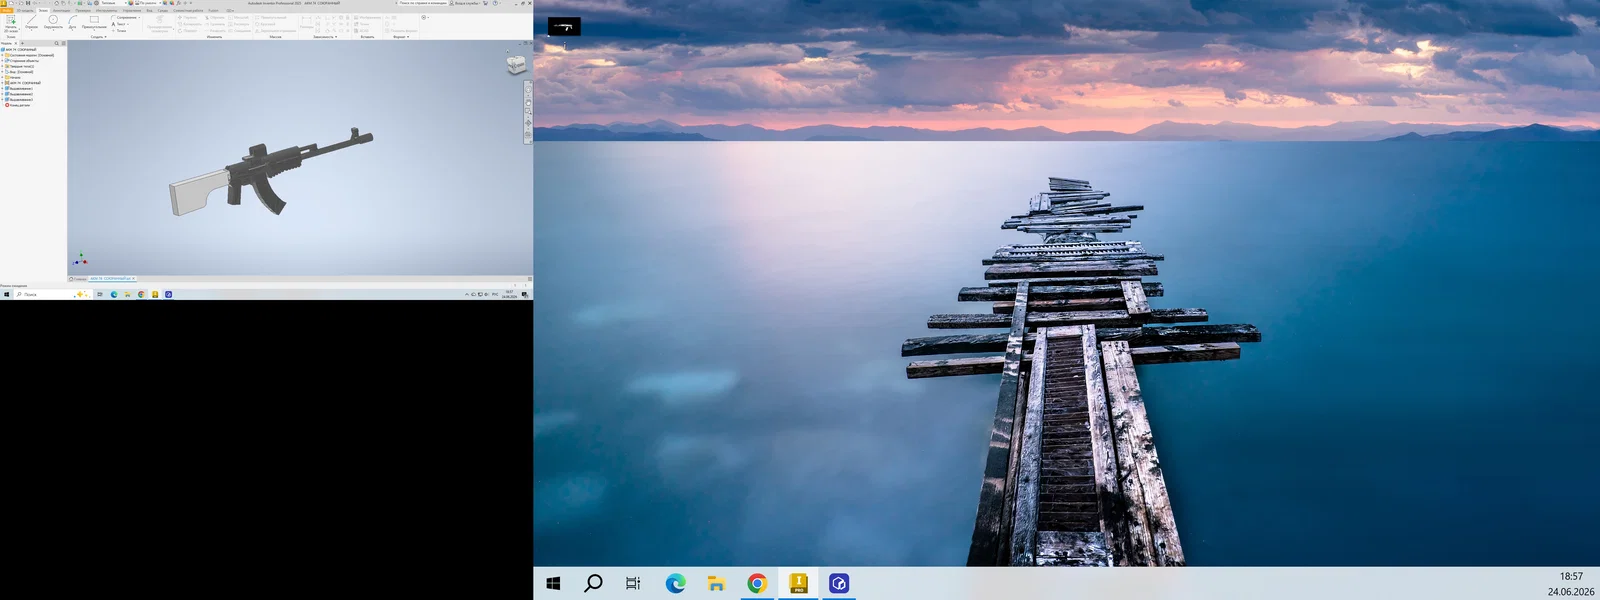Click the rifle thumbnail on the desktop

click(x=564, y=27)
